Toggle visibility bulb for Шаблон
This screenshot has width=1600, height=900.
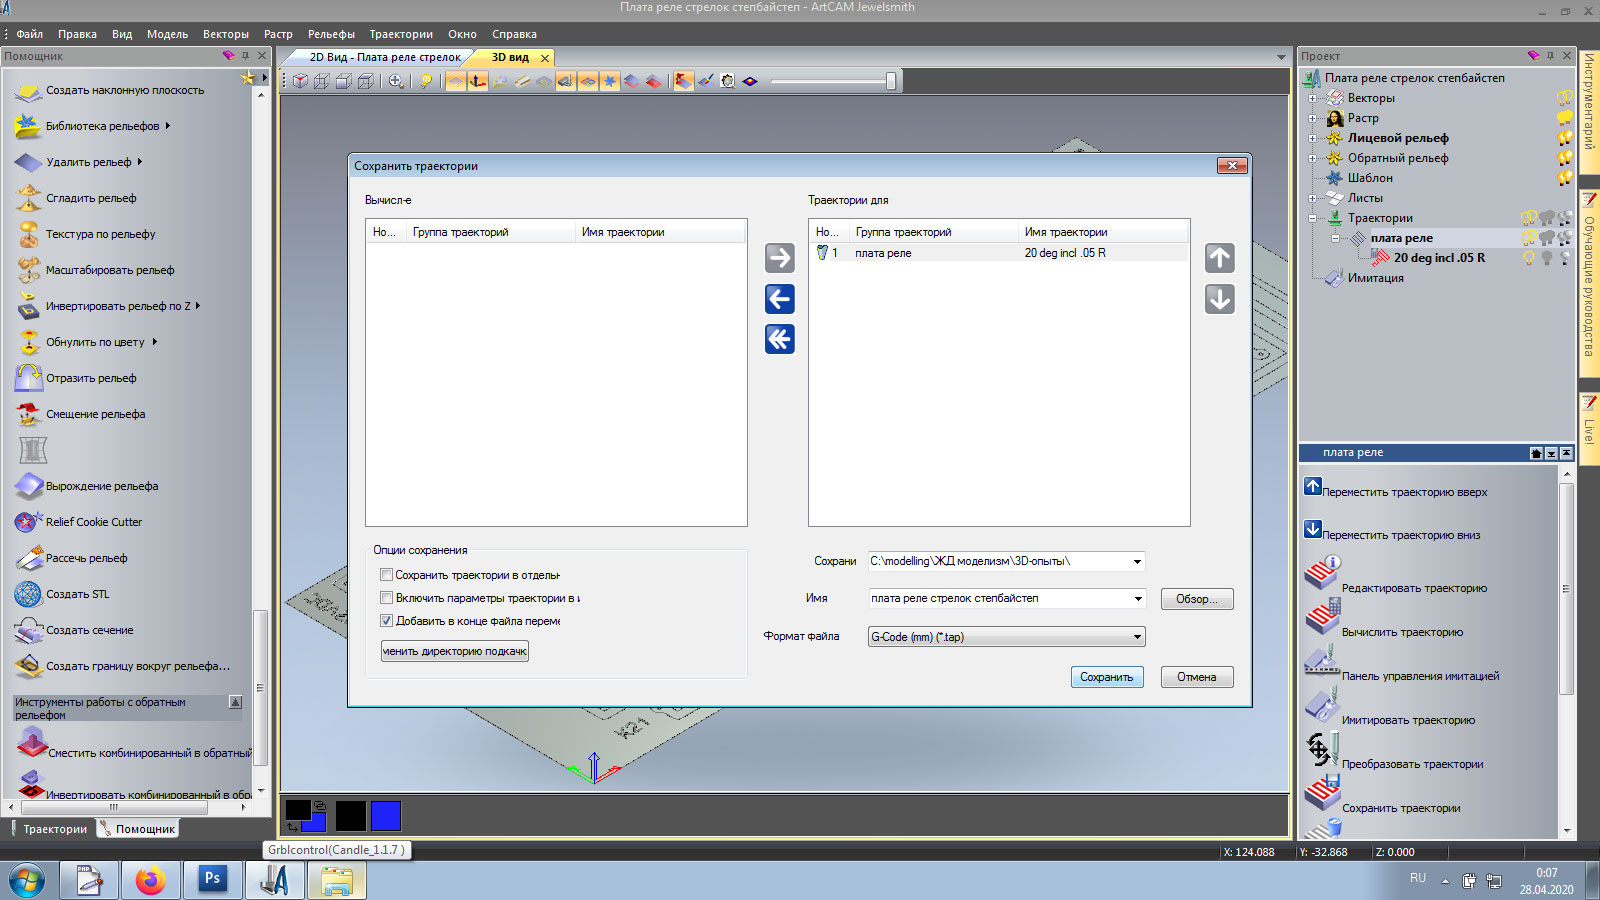pos(1565,178)
